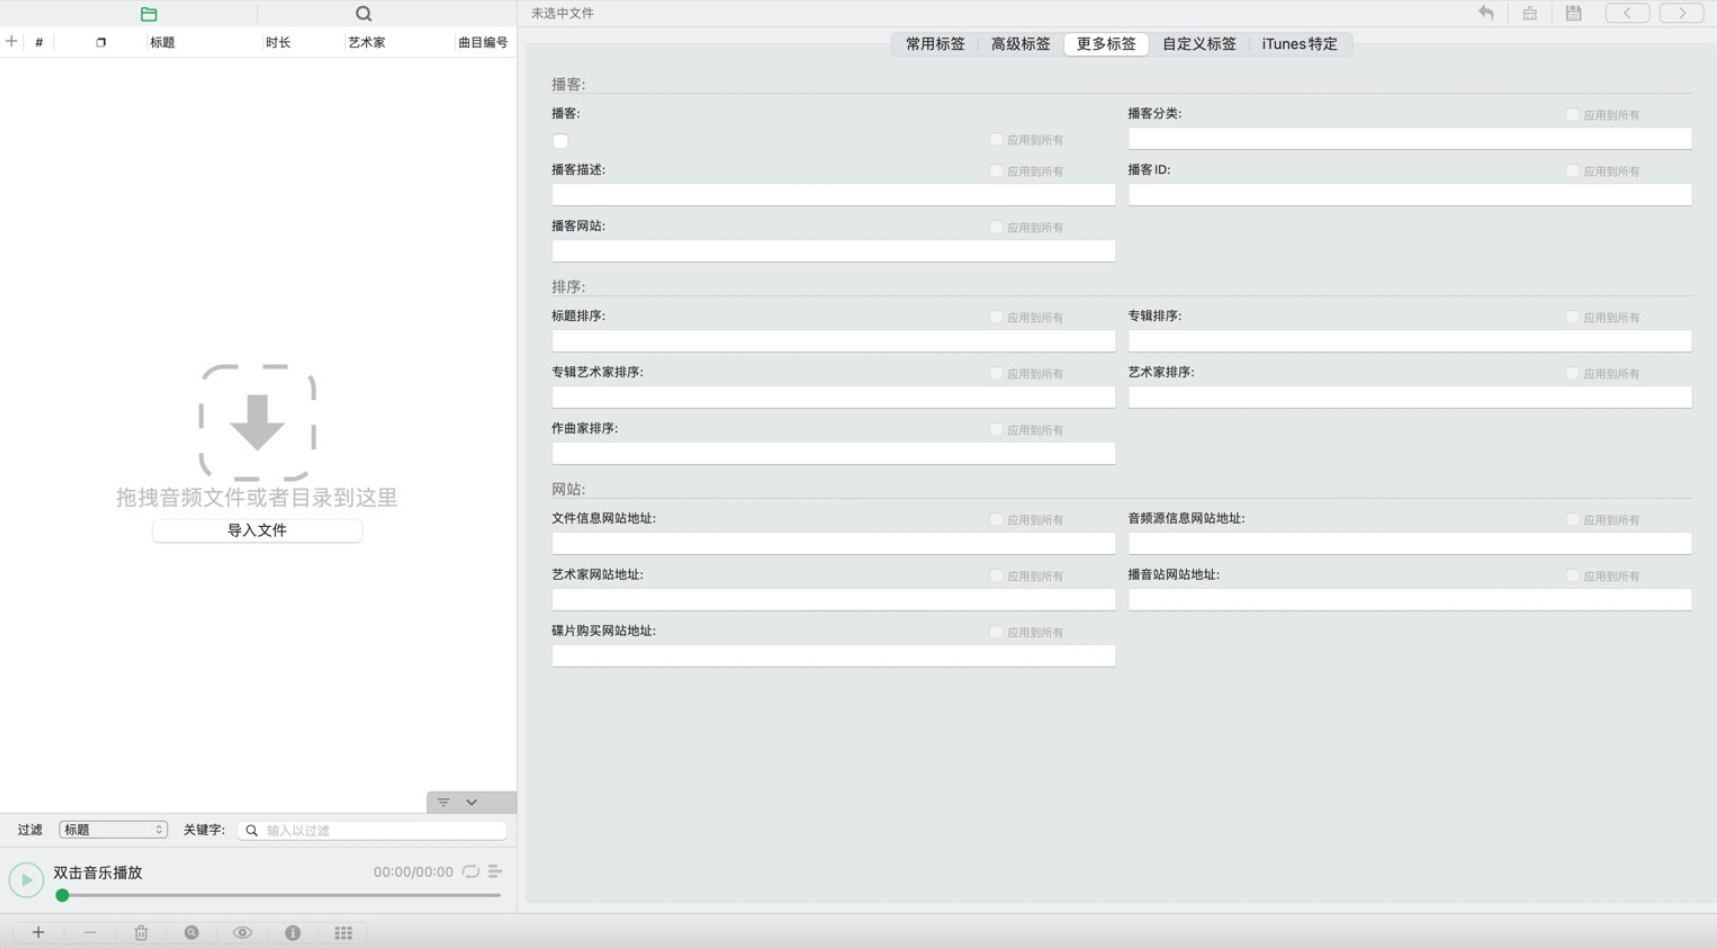Viewport: 1717px width, 948px height.
Task: Open the playlist lines icon in player
Action: (495, 872)
